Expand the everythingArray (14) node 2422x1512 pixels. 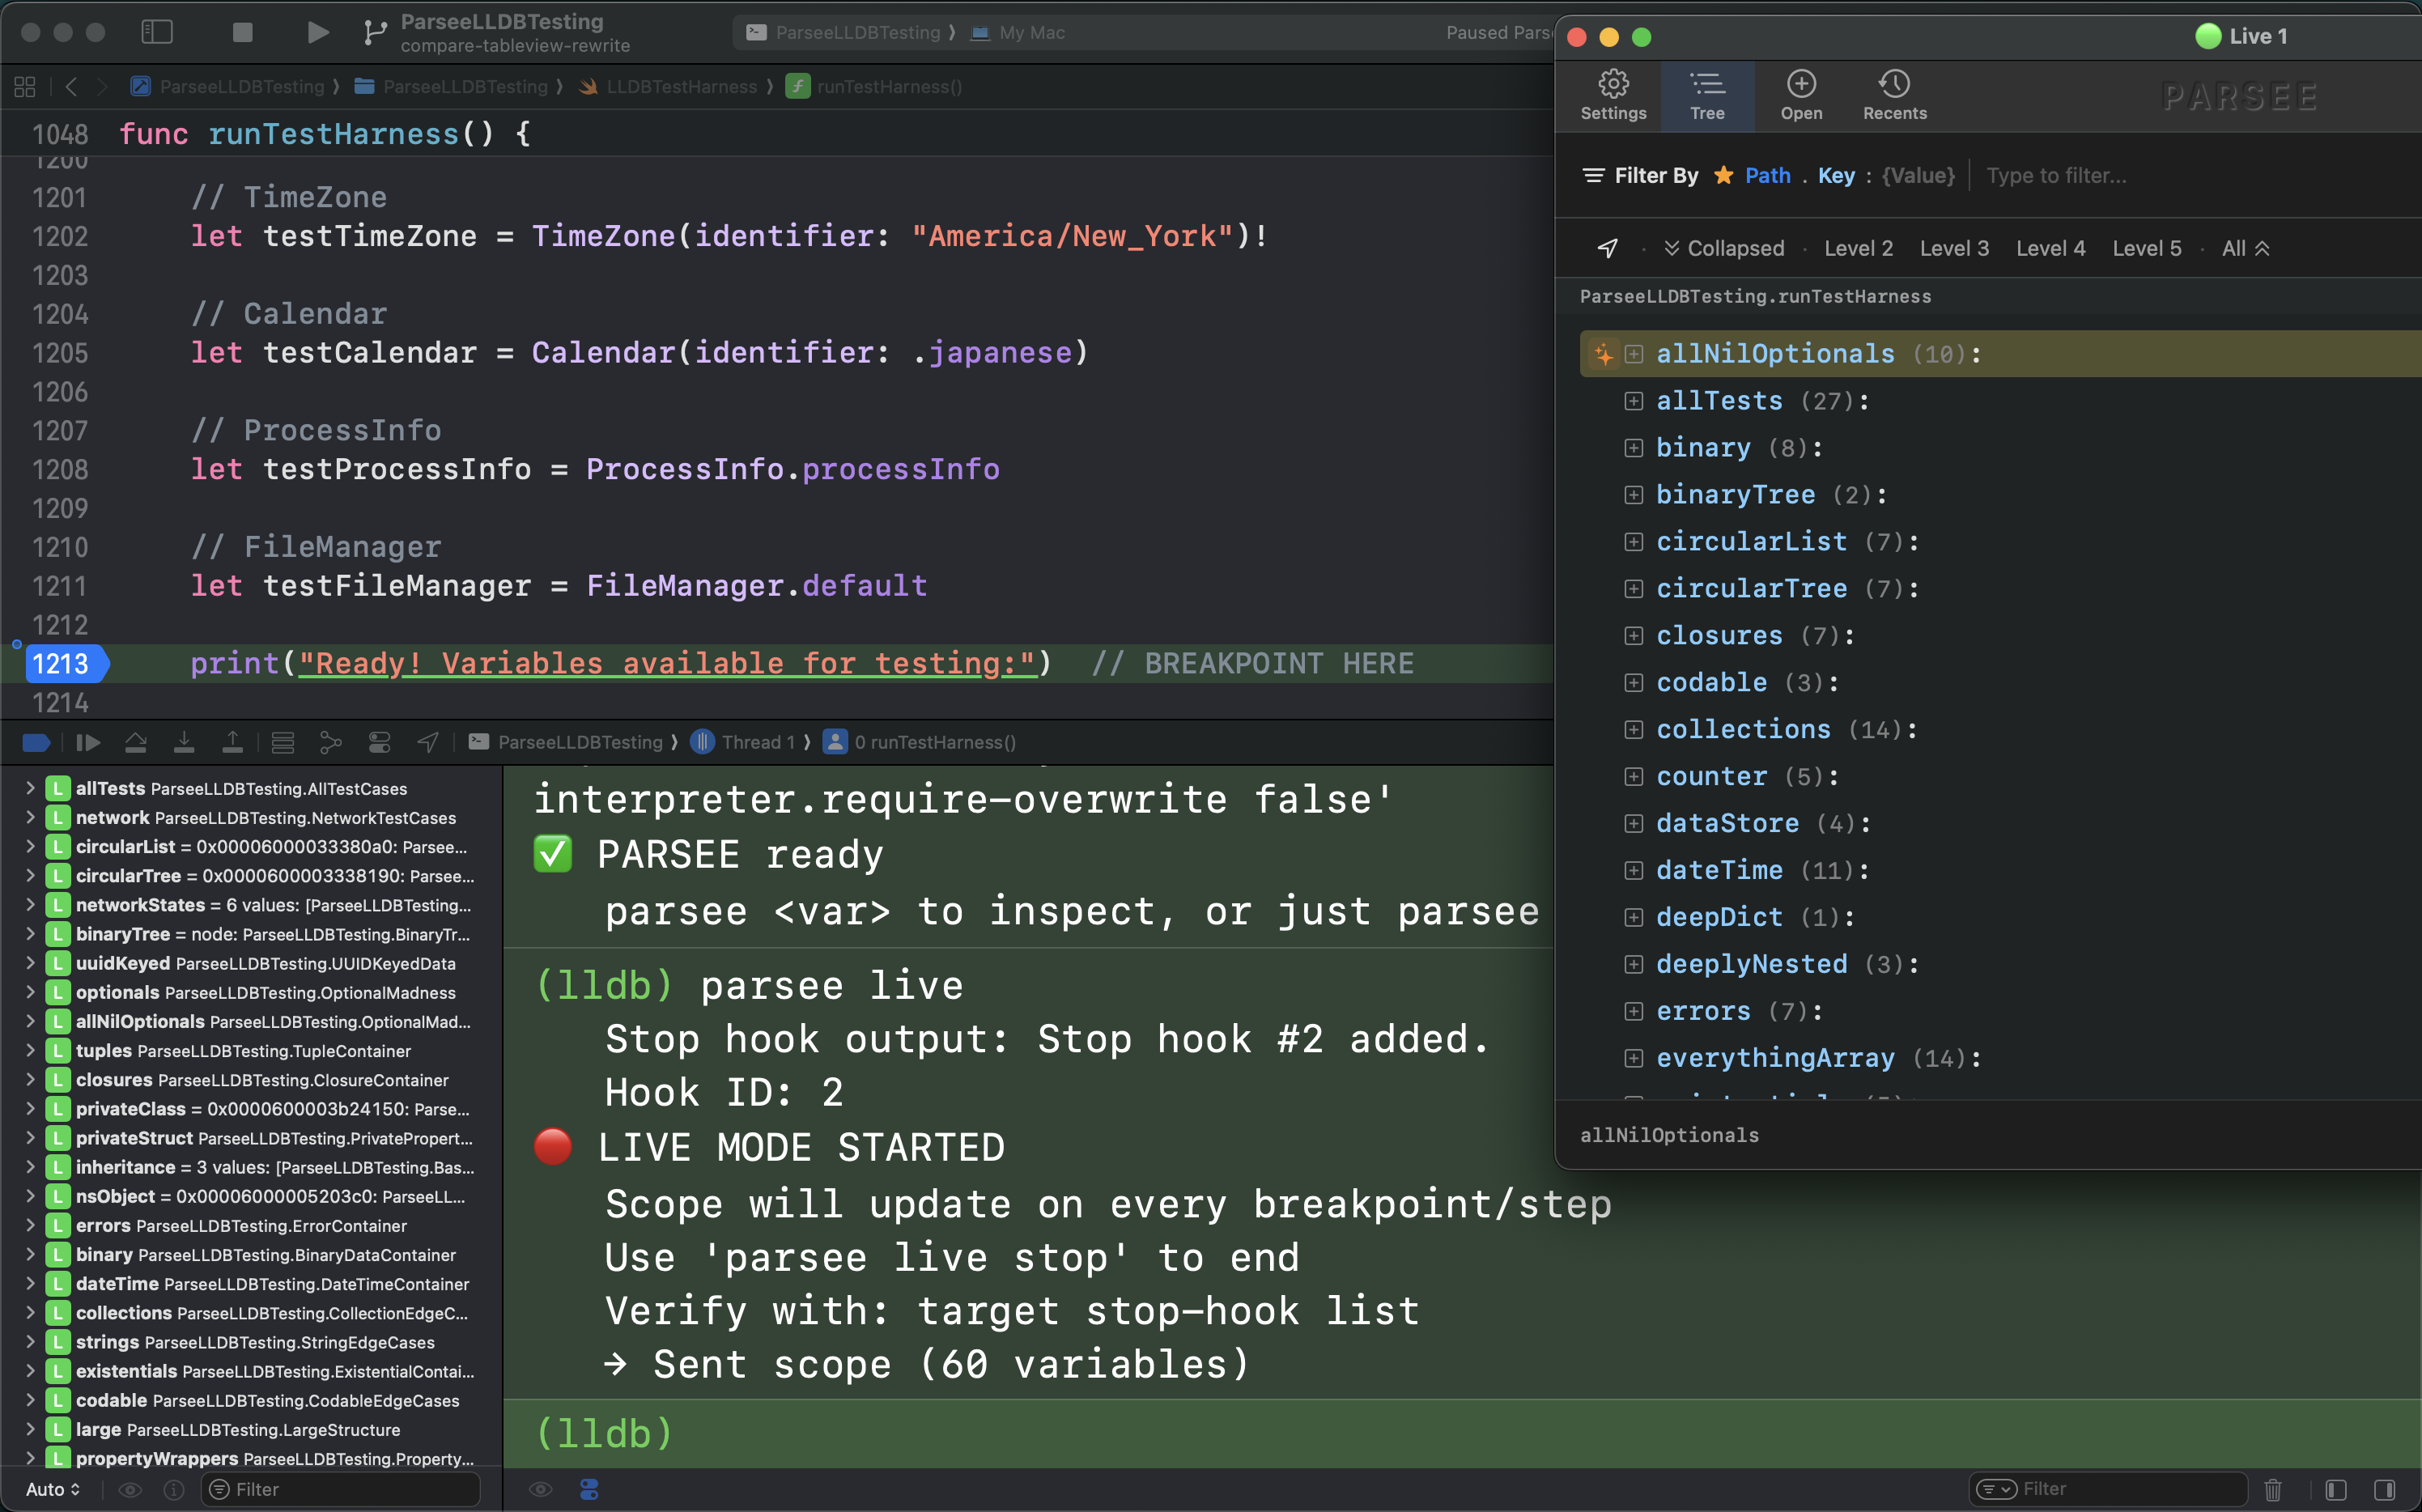[x=1633, y=1058]
